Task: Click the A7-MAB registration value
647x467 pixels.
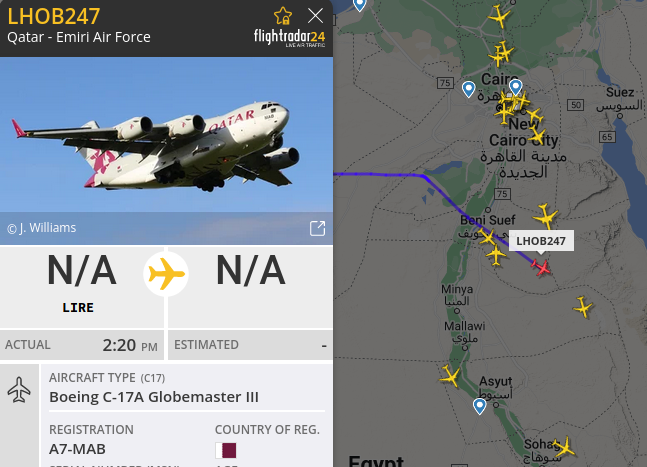Action: pos(77,449)
